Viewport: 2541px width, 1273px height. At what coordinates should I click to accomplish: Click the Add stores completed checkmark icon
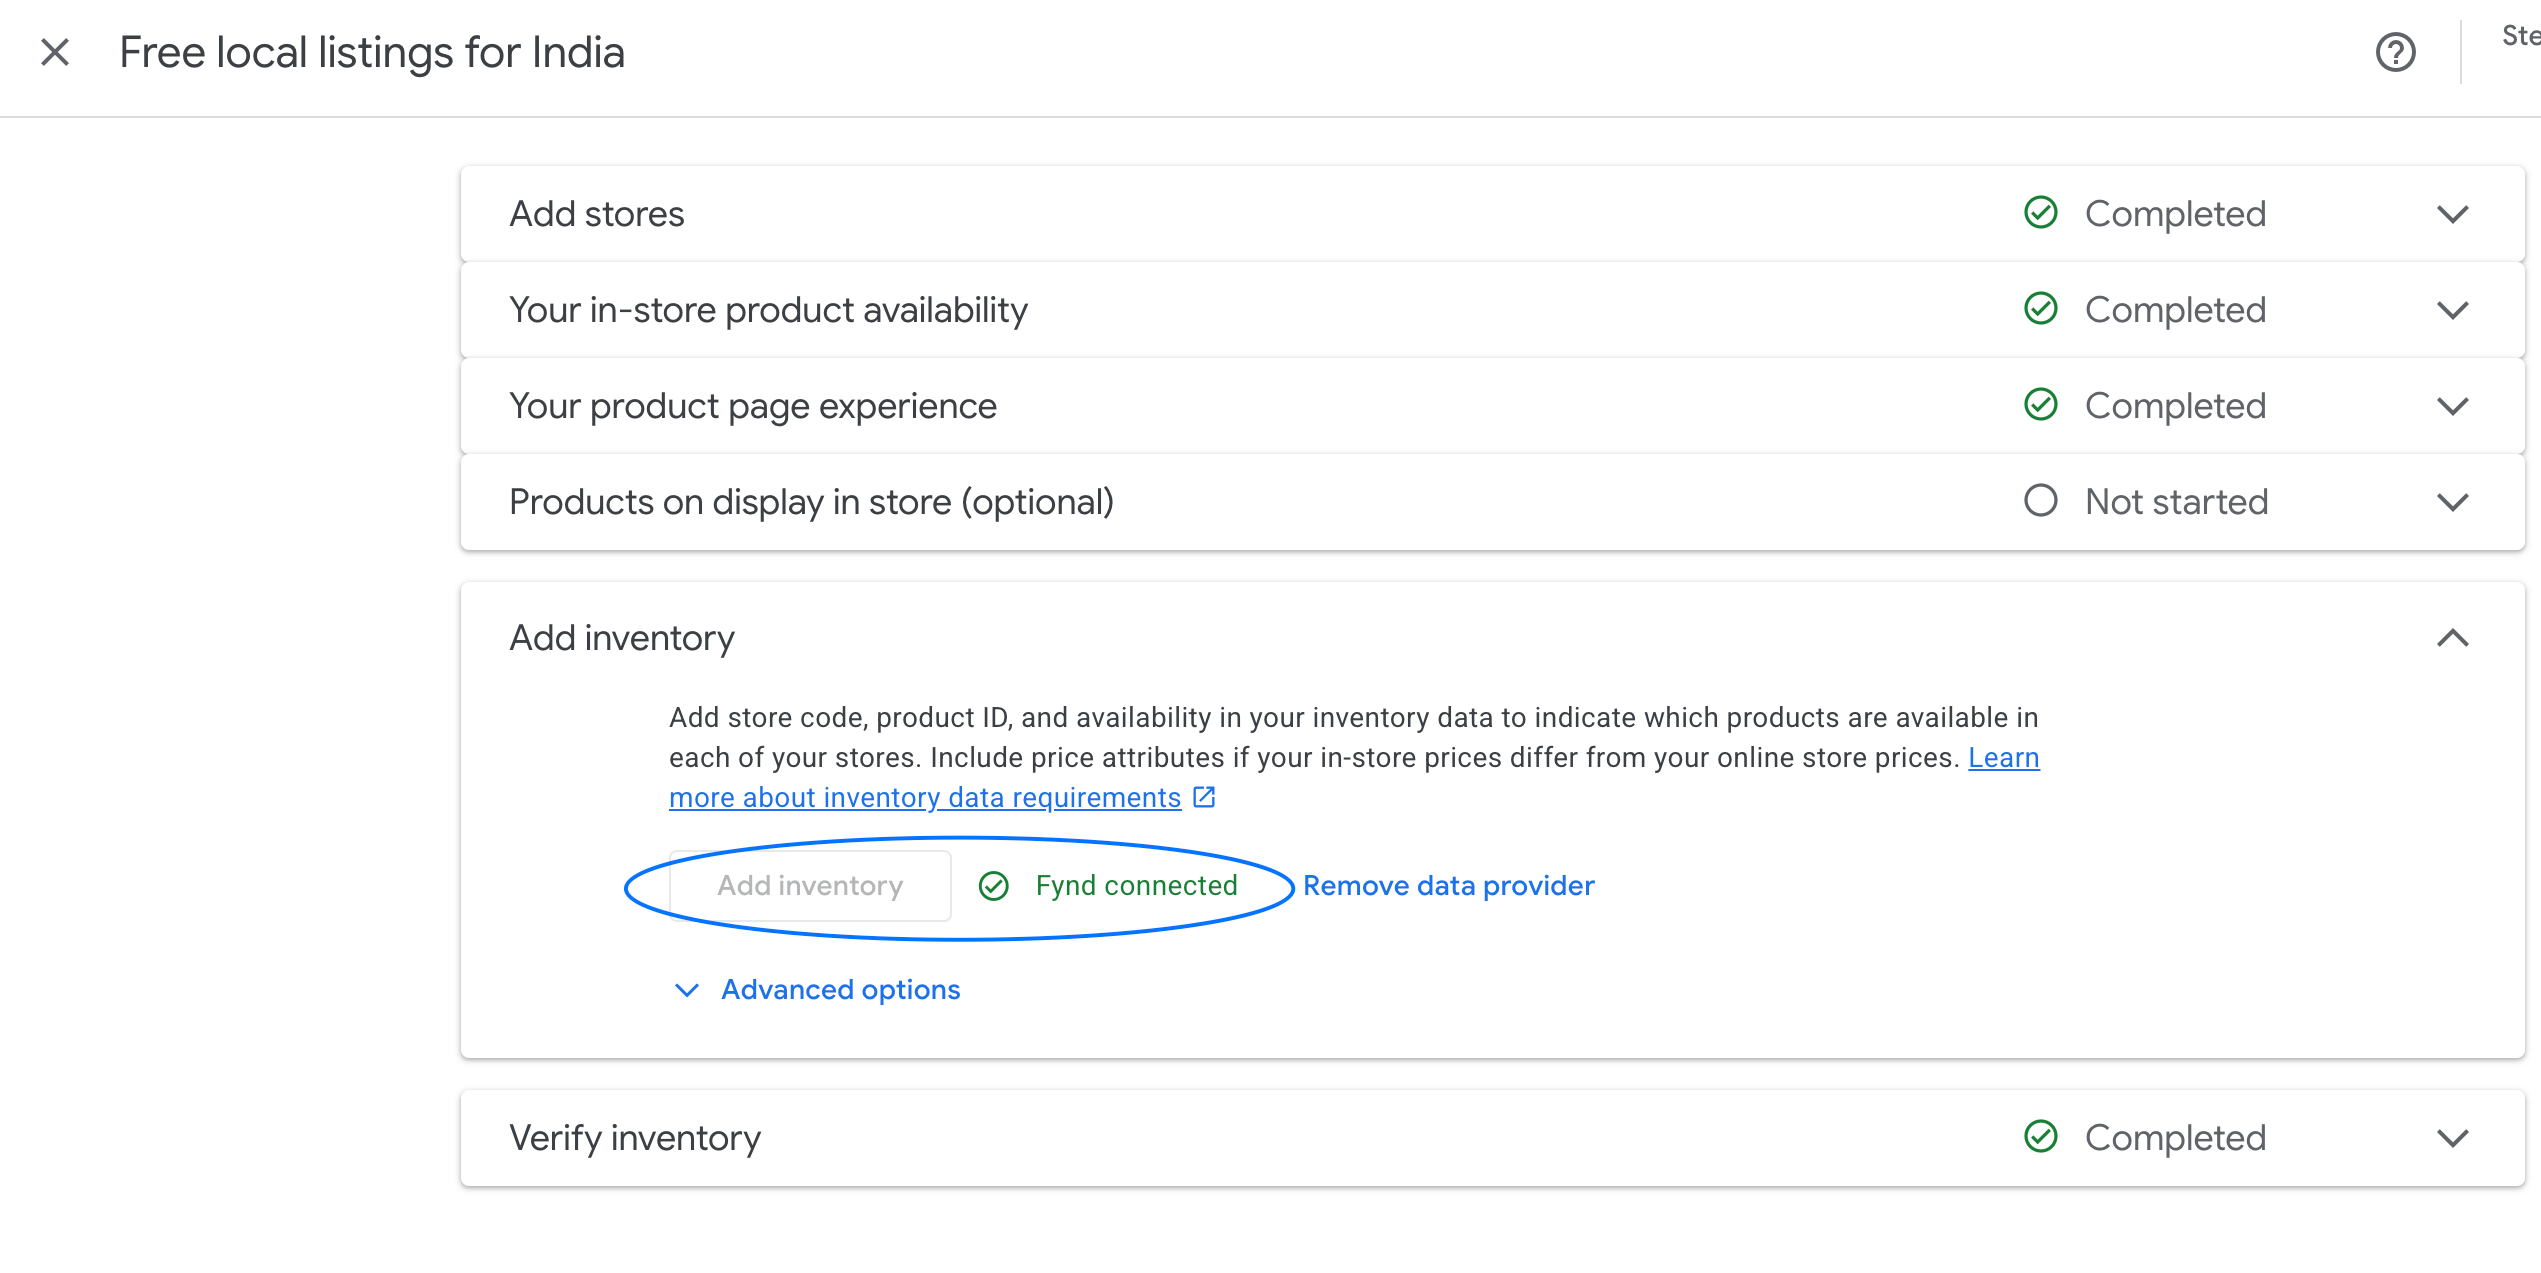pyautogui.click(x=2040, y=213)
